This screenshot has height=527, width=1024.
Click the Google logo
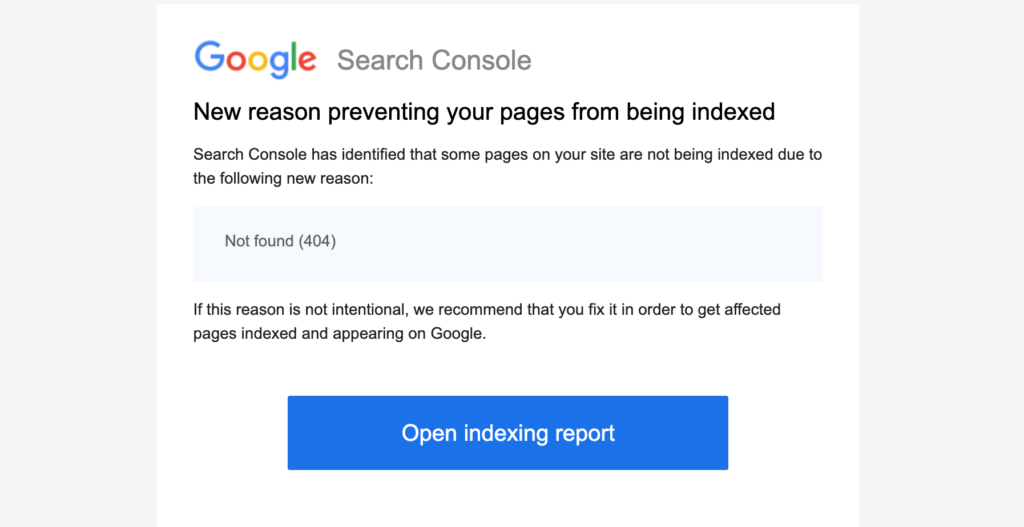click(255, 59)
